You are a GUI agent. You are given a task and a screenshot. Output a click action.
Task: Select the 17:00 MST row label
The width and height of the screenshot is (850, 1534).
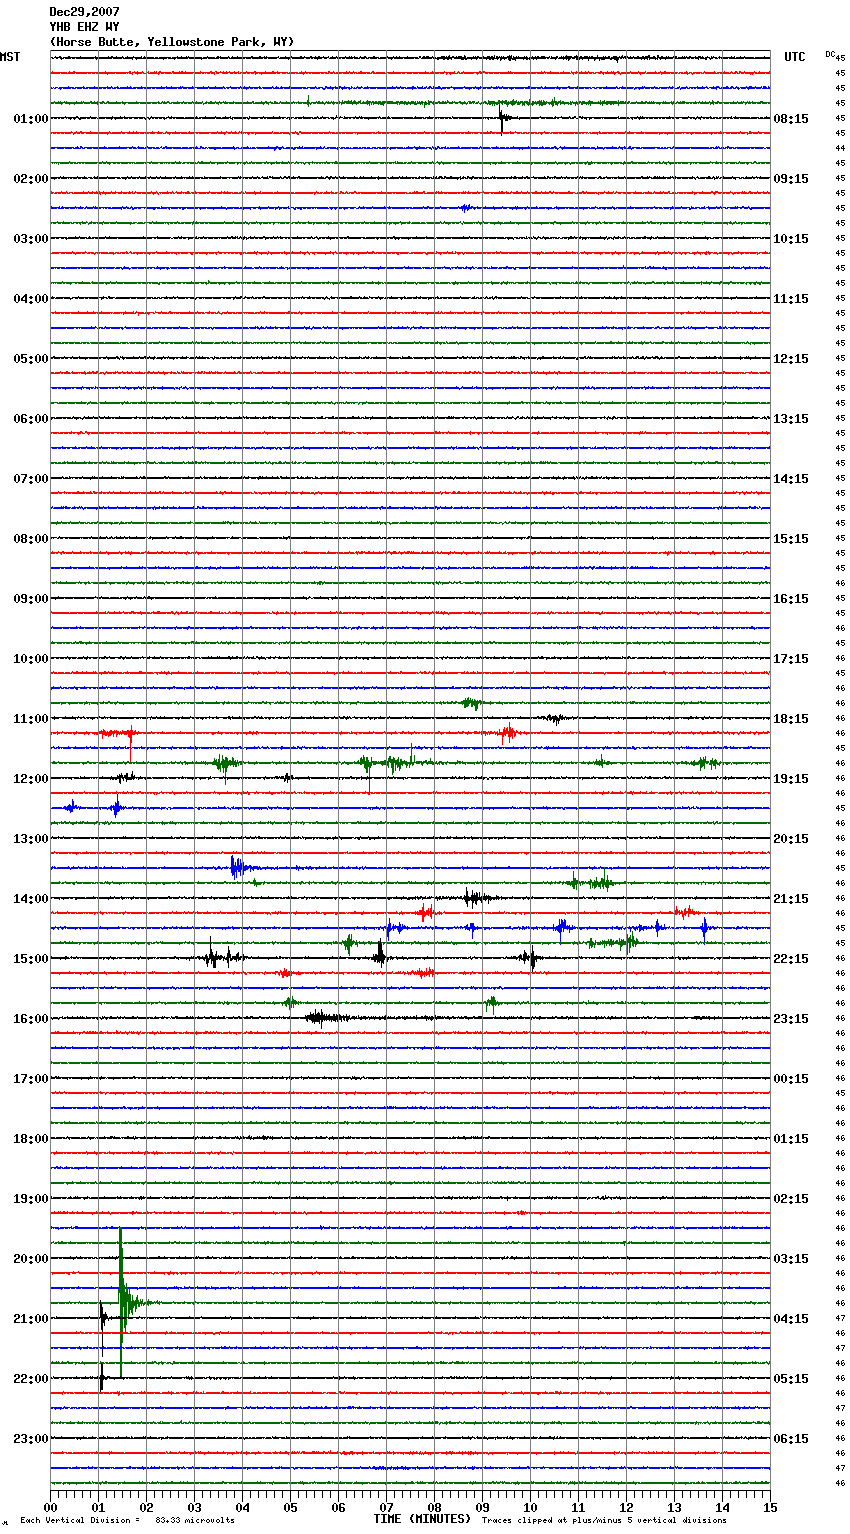(31, 1079)
